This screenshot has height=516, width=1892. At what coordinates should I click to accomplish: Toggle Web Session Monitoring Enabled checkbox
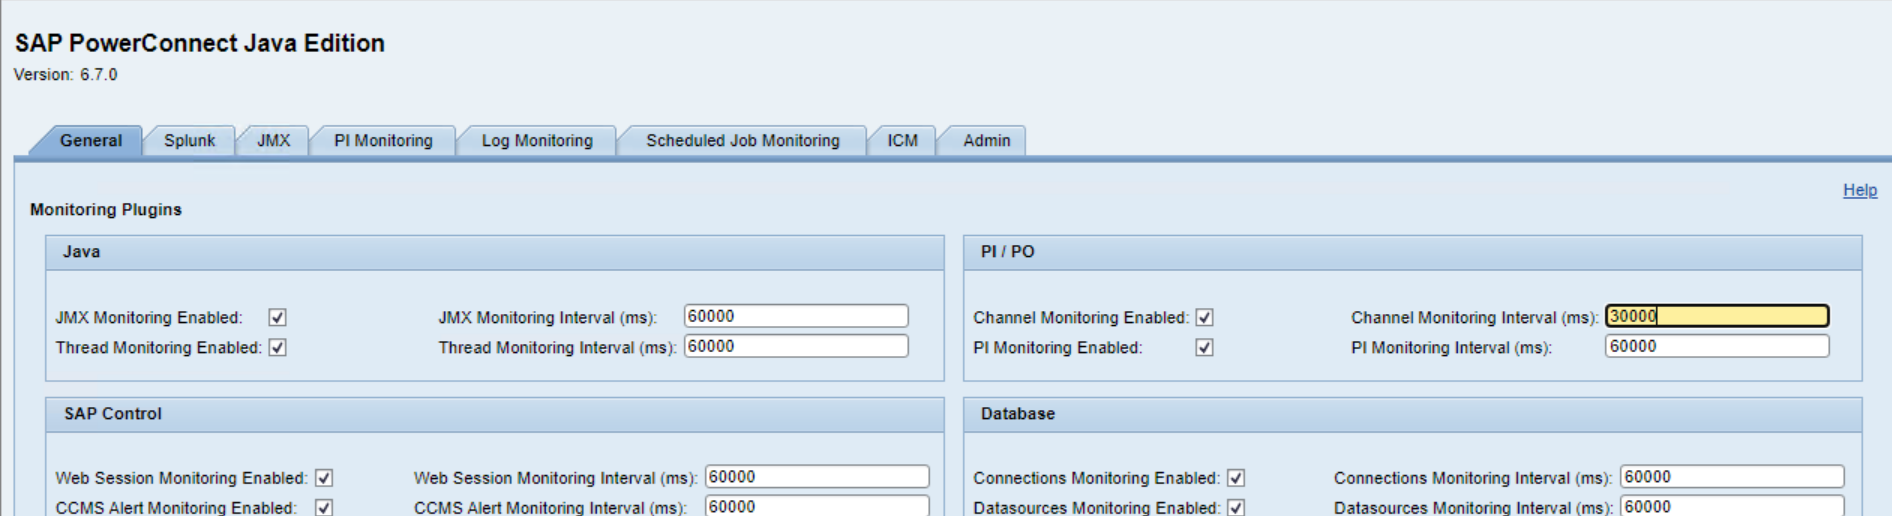(324, 479)
